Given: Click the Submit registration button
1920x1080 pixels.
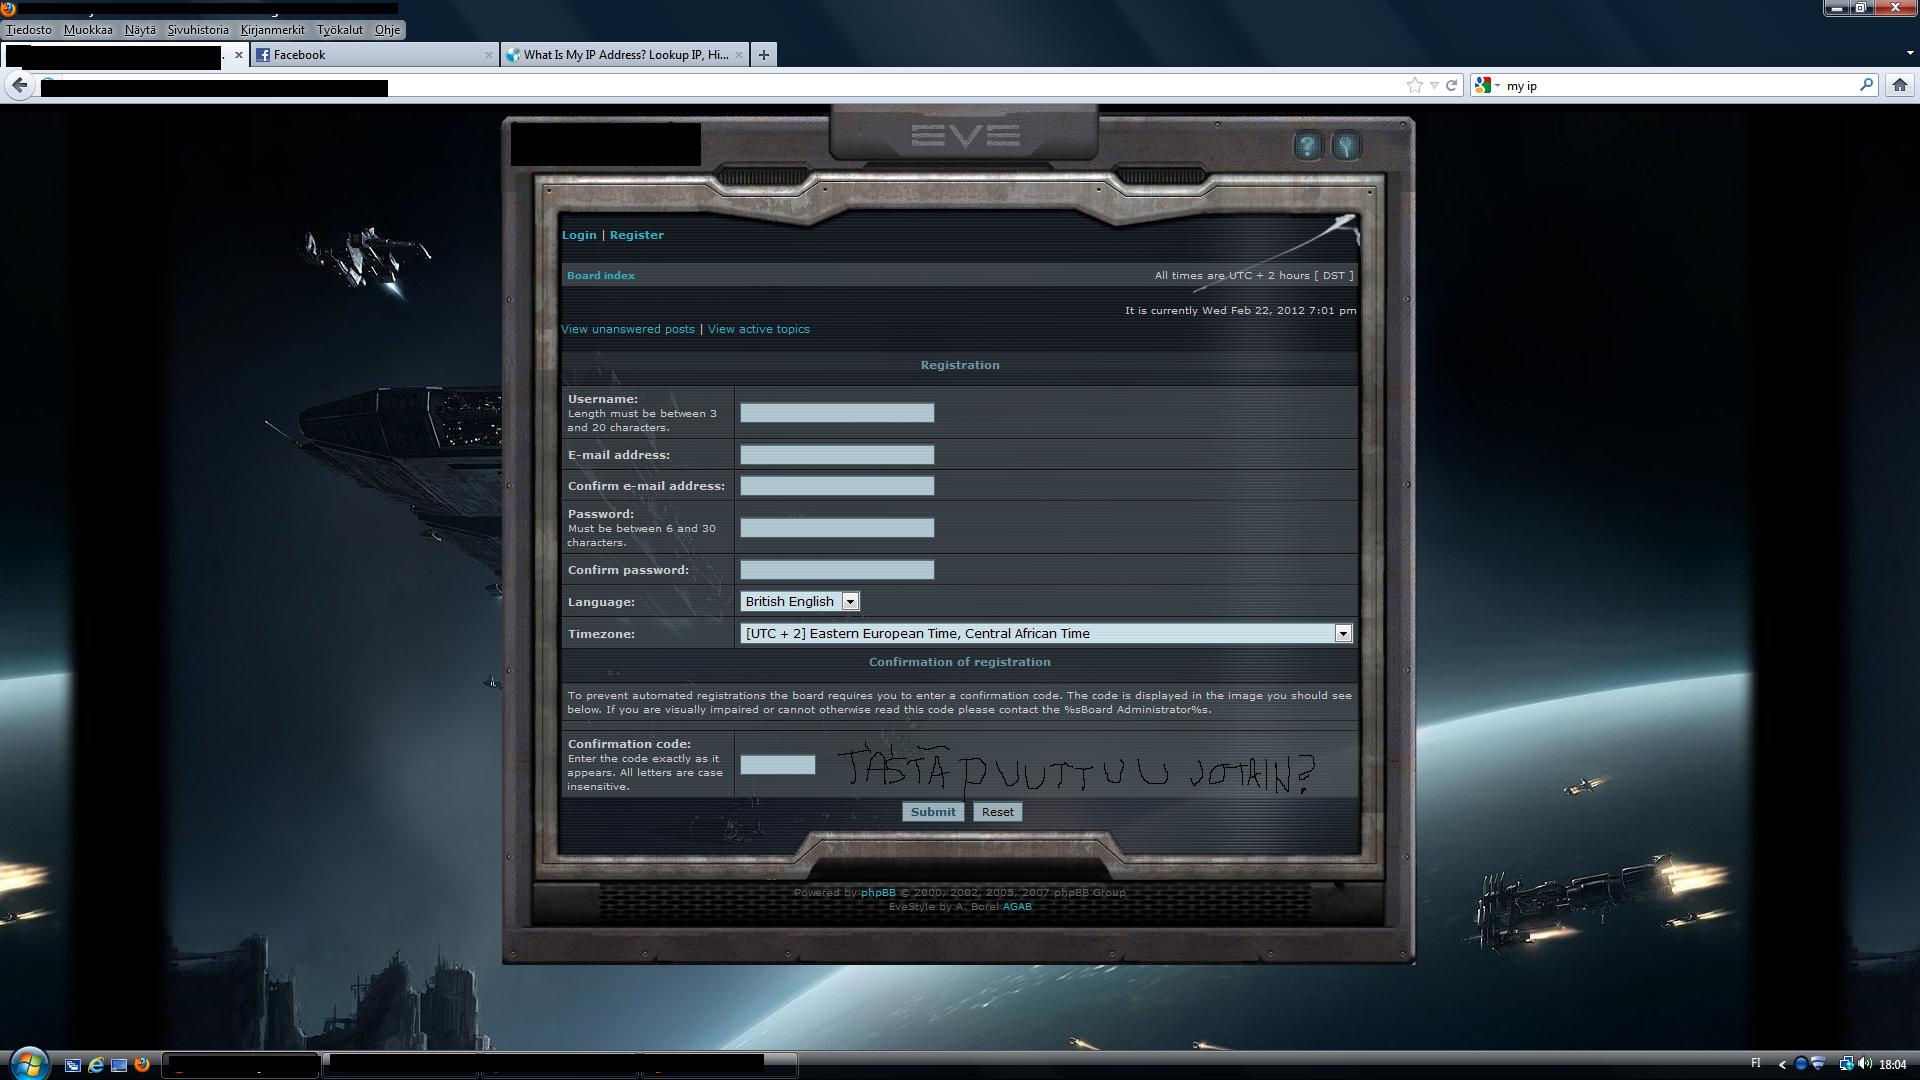Looking at the screenshot, I should [x=932, y=812].
